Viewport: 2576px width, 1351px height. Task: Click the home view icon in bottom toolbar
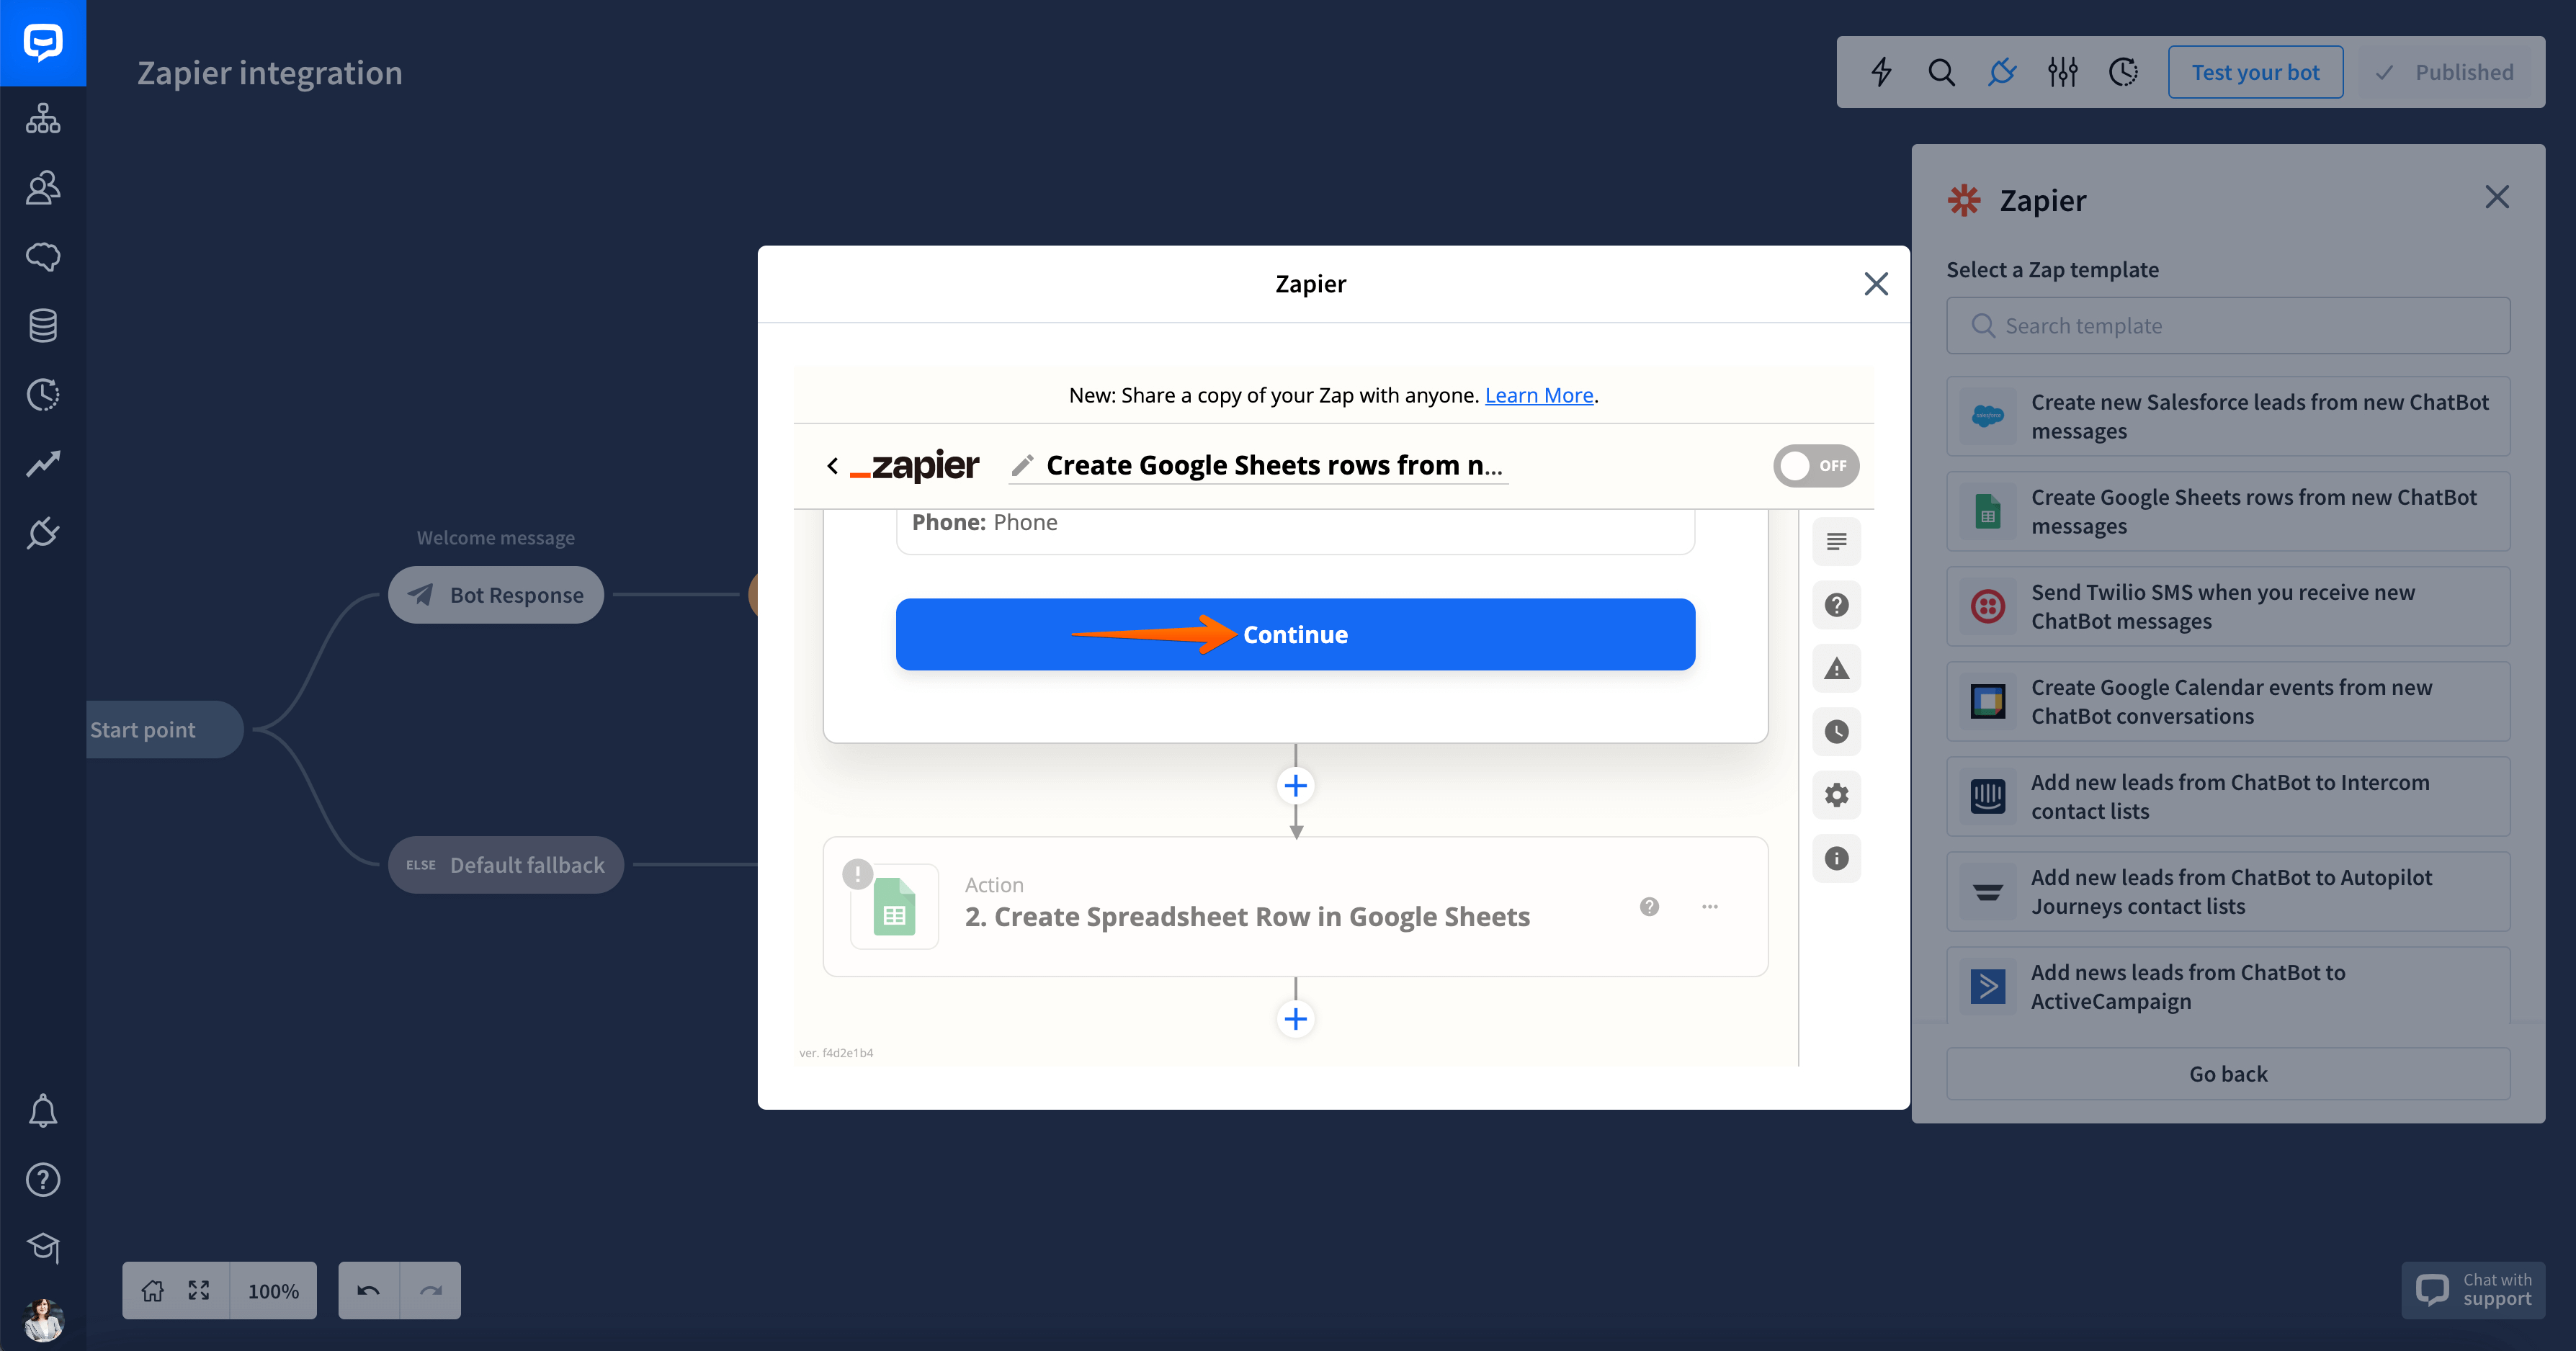[x=152, y=1290]
